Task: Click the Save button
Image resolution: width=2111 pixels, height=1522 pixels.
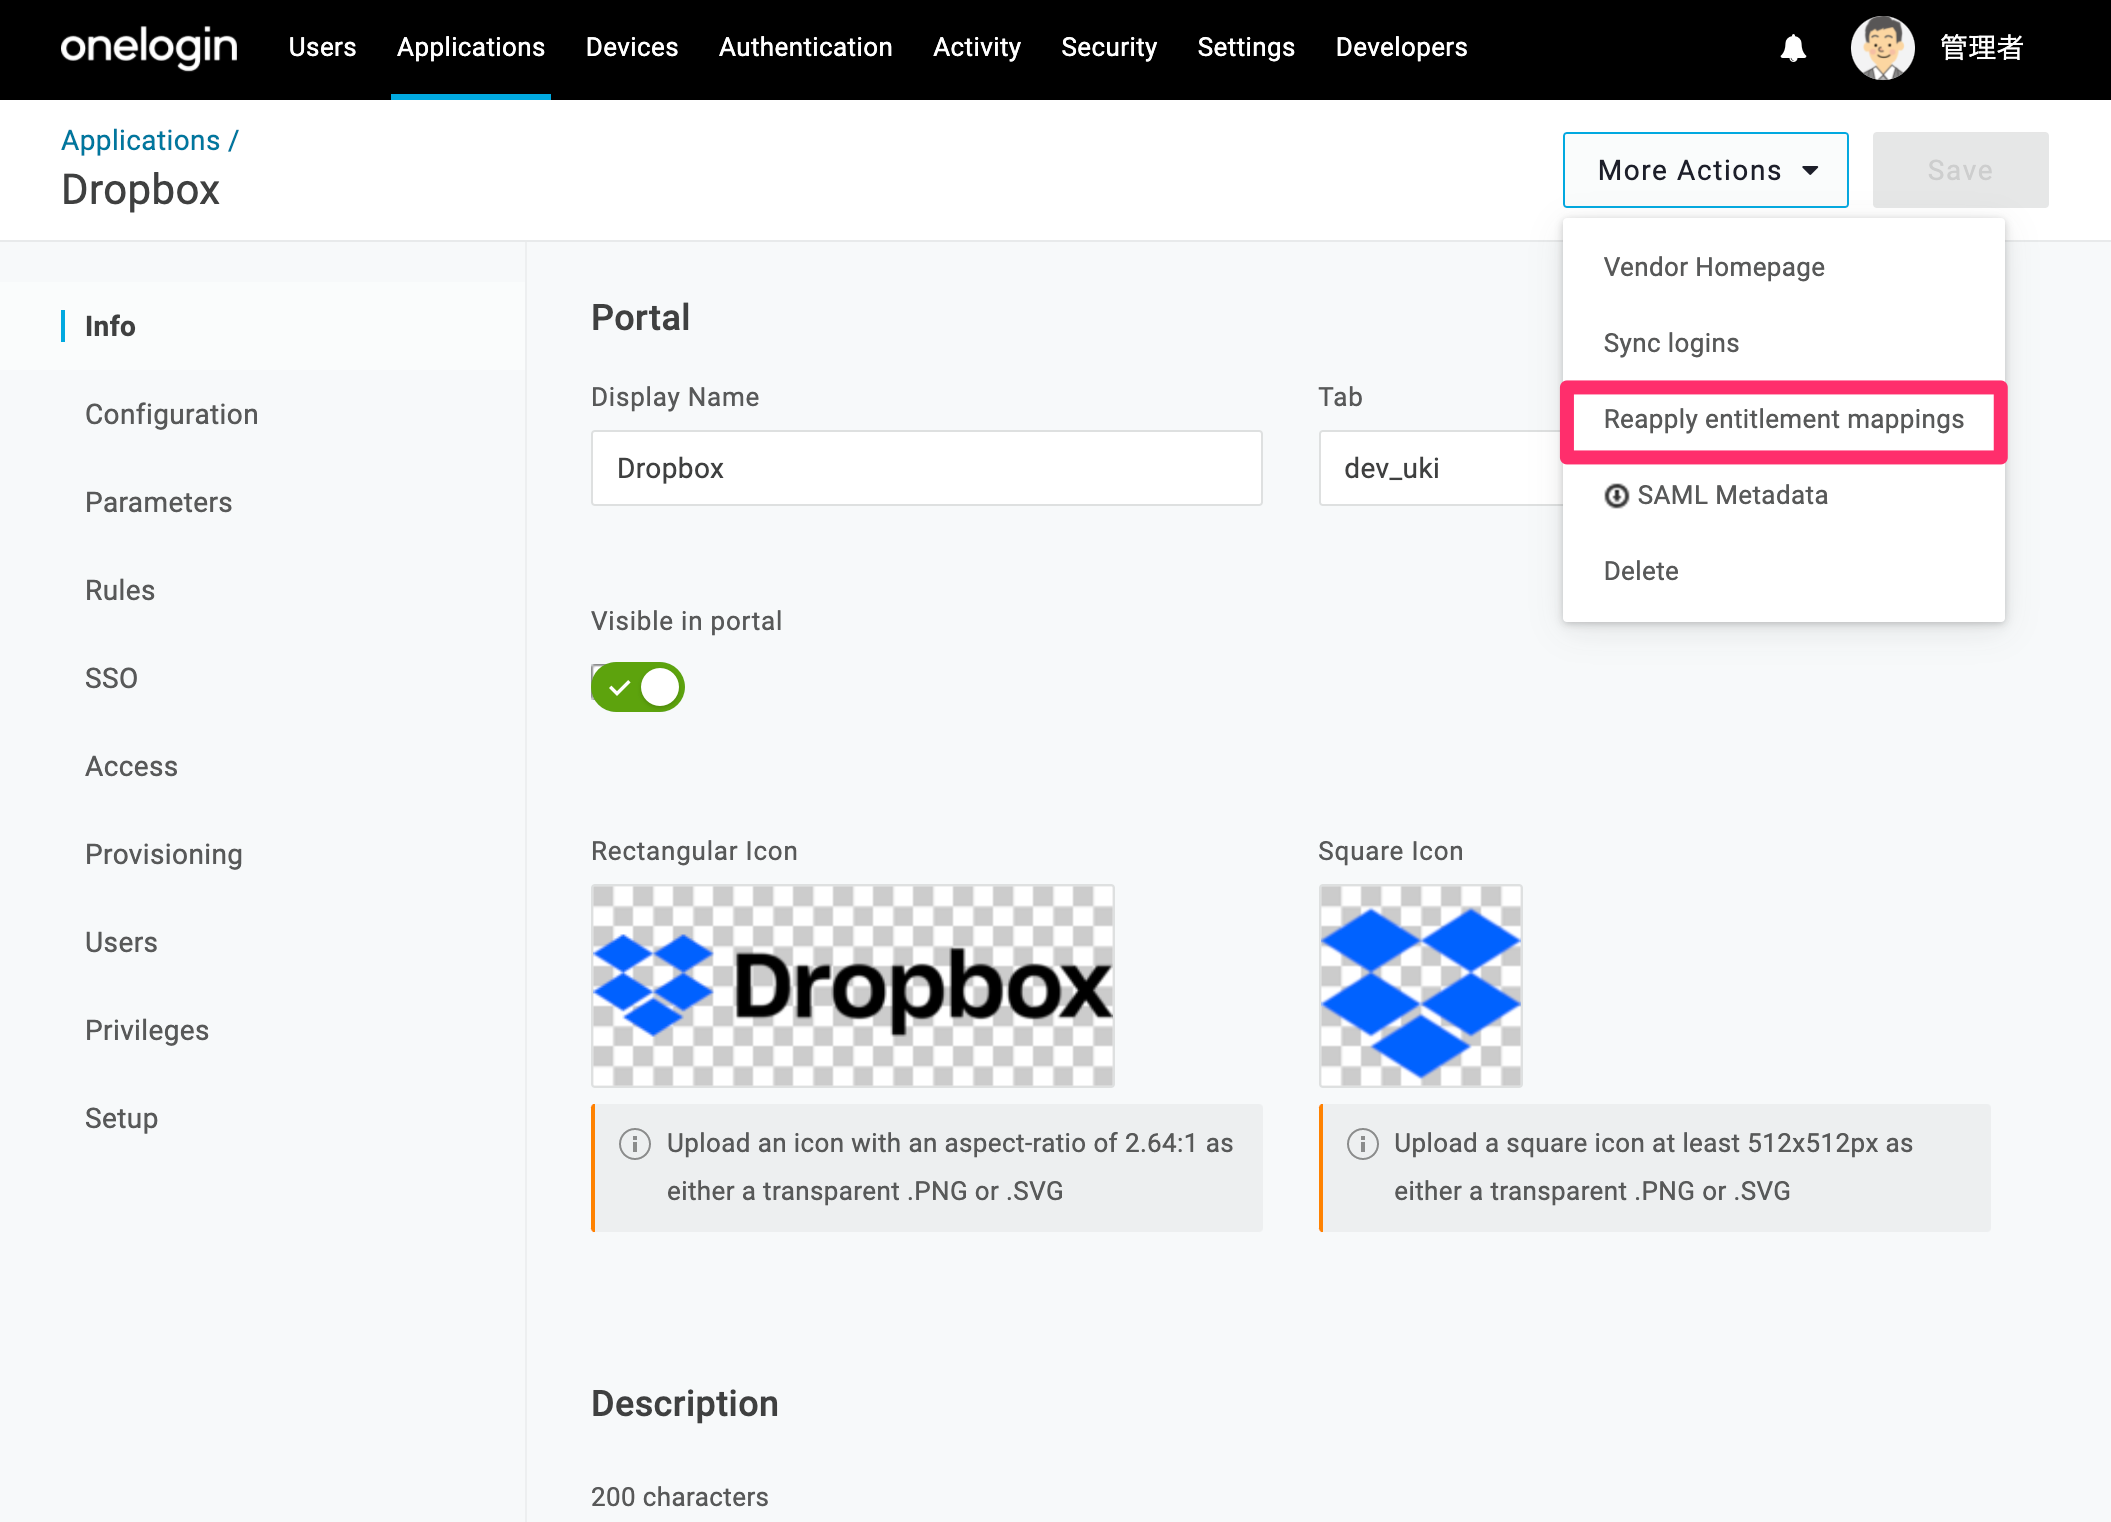Action: pyautogui.click(x=1960, y=170)
